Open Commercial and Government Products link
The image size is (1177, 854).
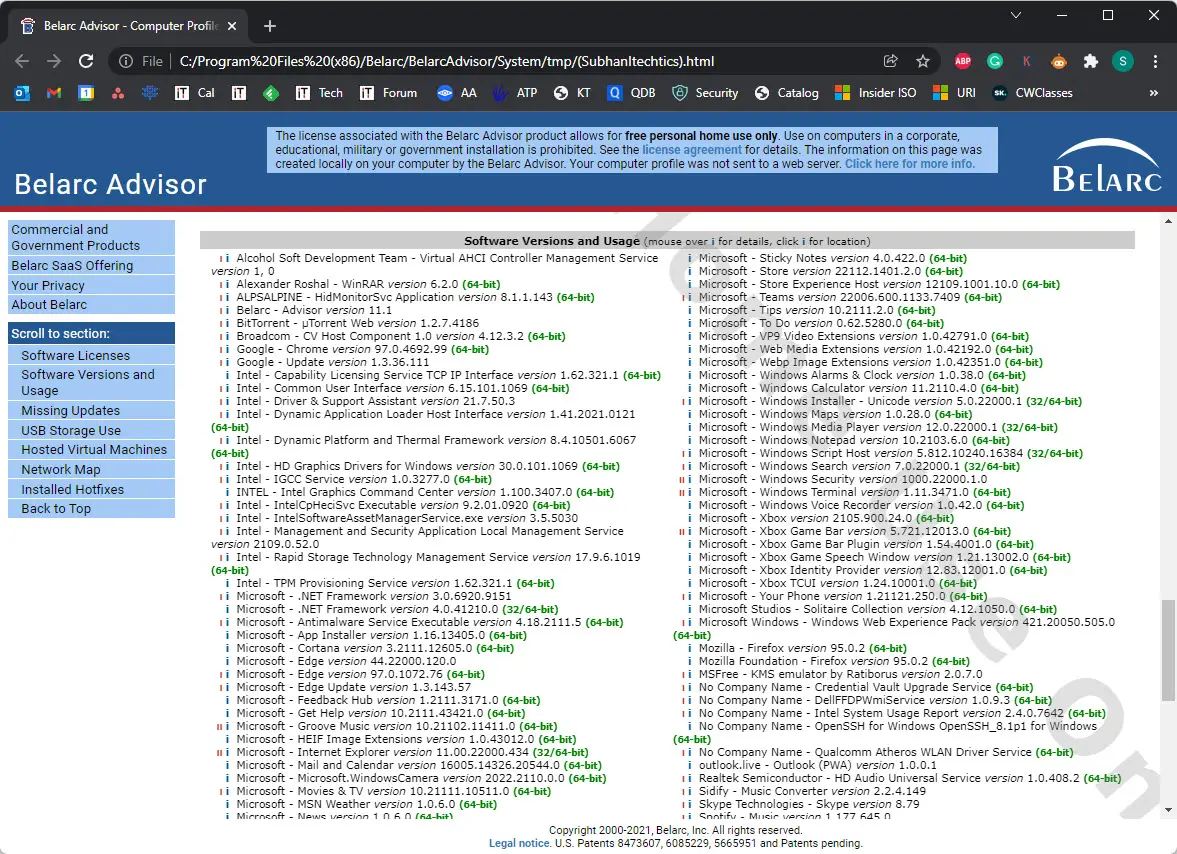click(x=91, y=237)
